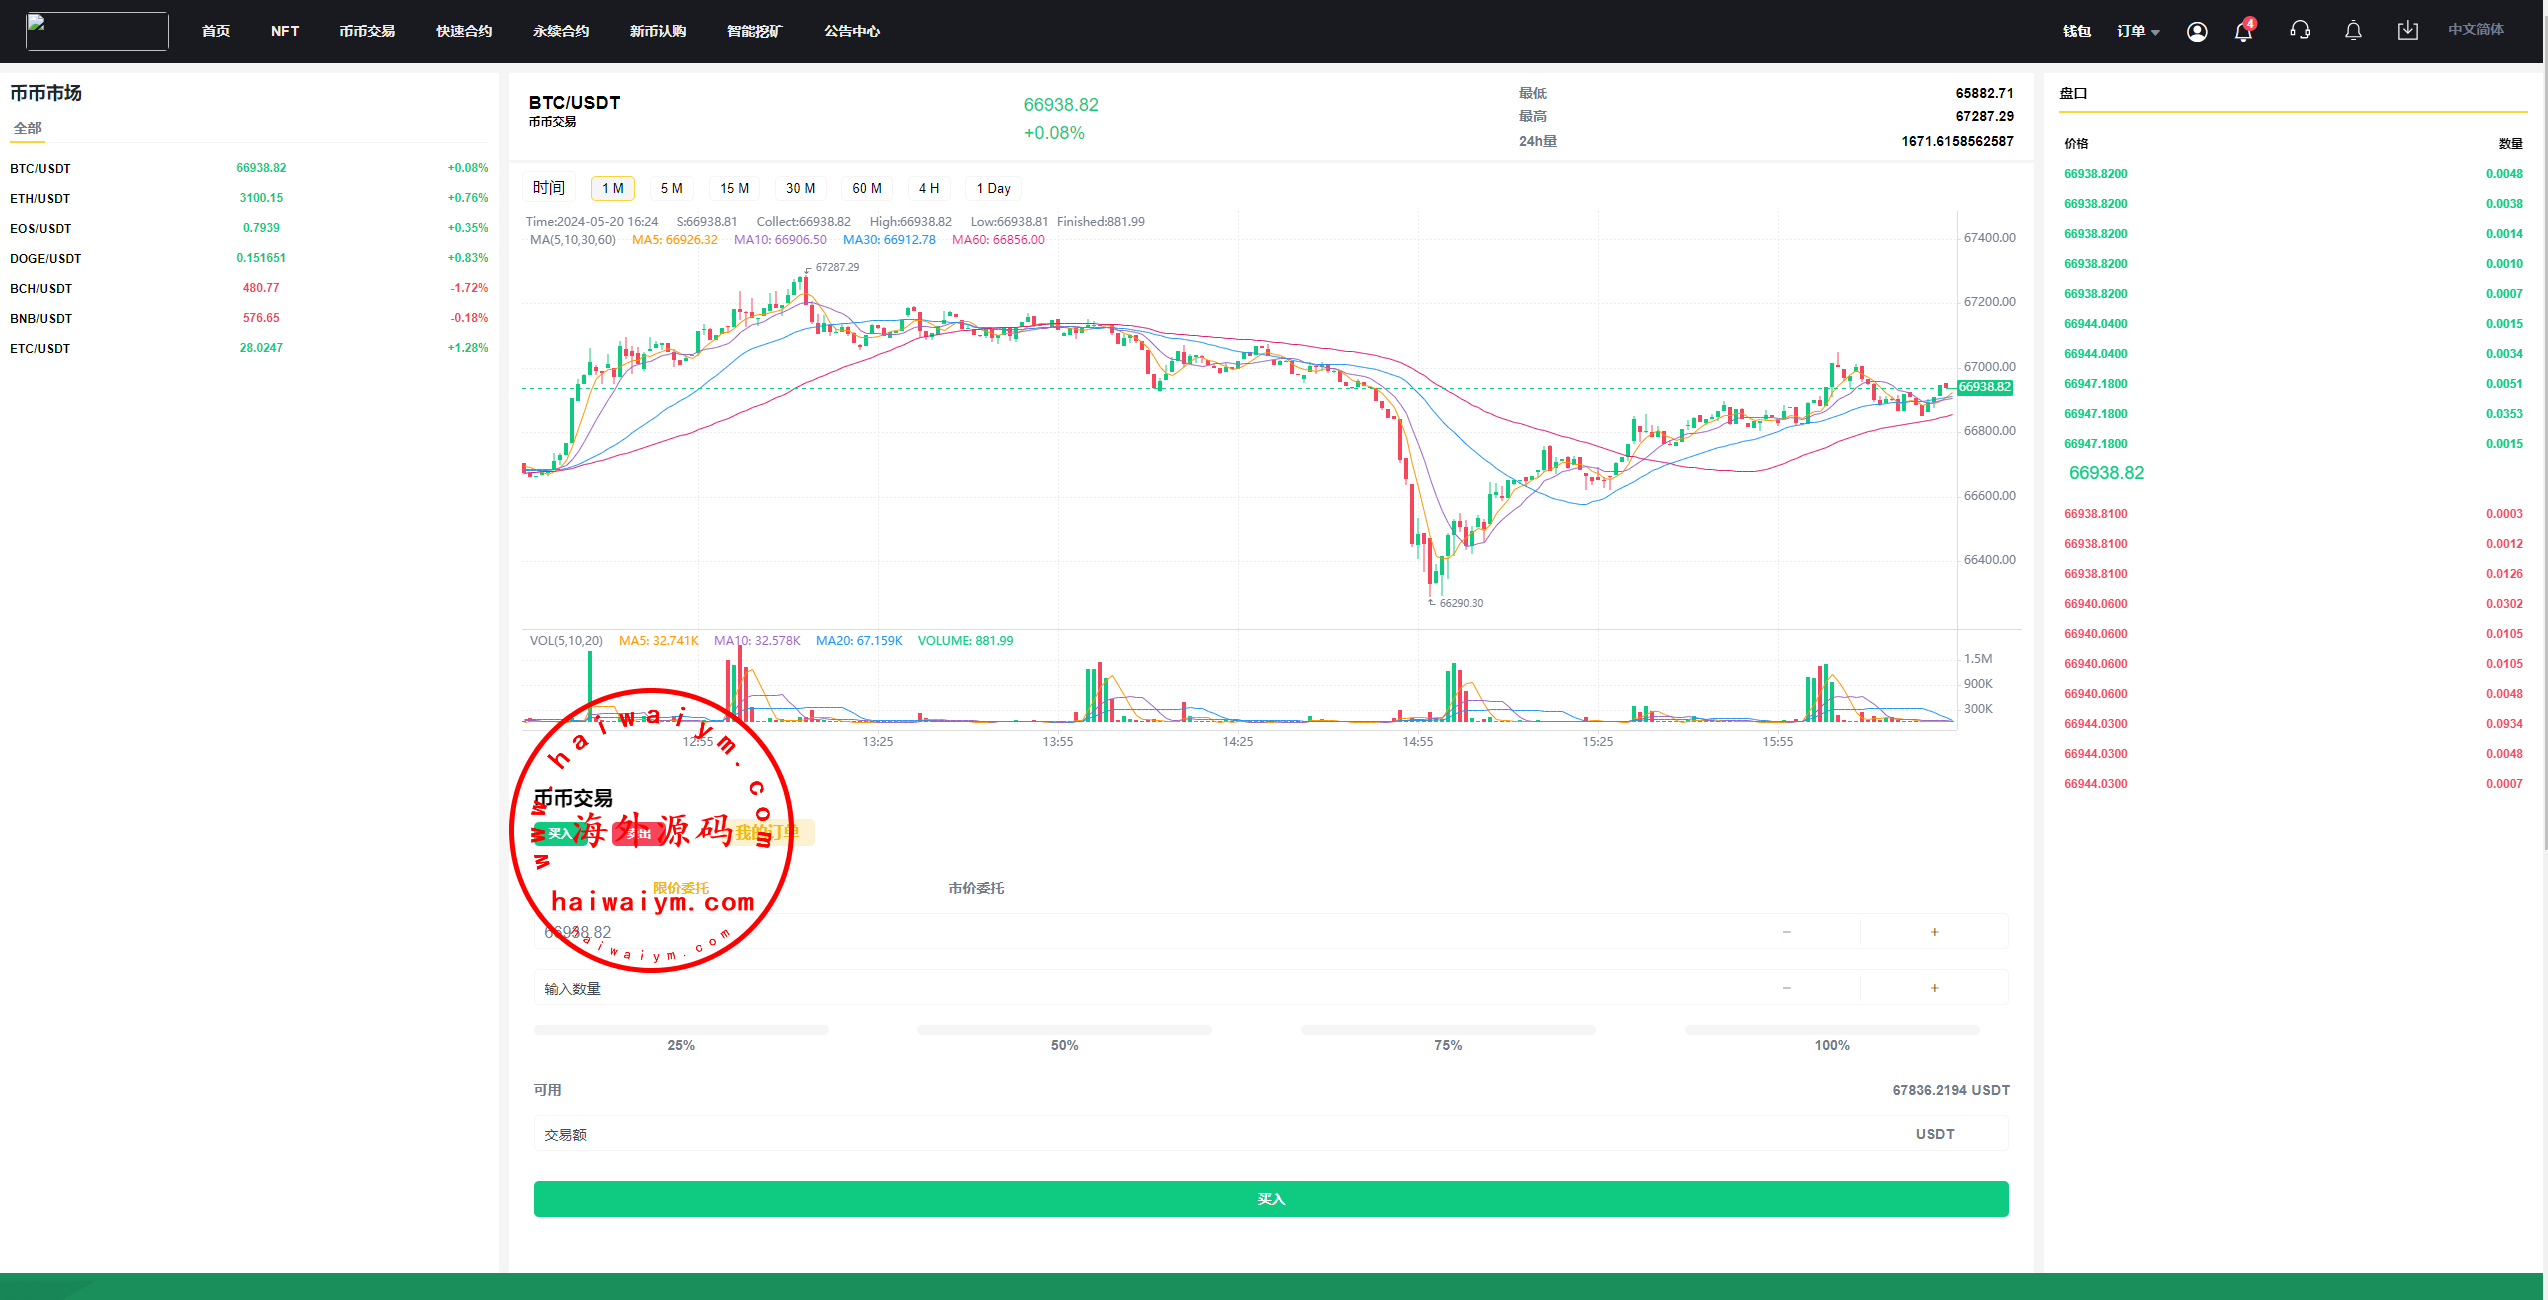Viewport: 2548px width, 1300px height.
Task: Open the user profile account icon
Action: [2196, 32]
